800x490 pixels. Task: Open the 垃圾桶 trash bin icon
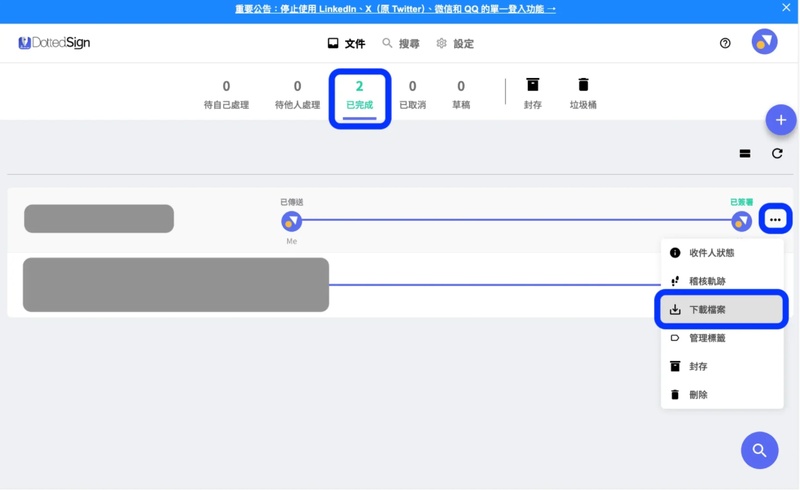point(583,93)
